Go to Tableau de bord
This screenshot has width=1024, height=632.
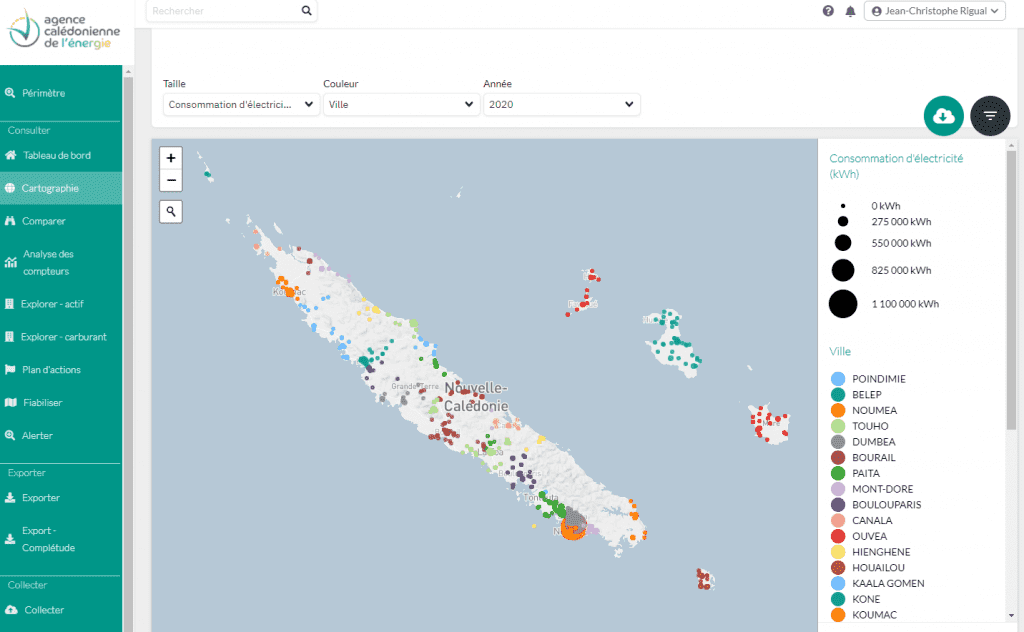pos(57,155)
